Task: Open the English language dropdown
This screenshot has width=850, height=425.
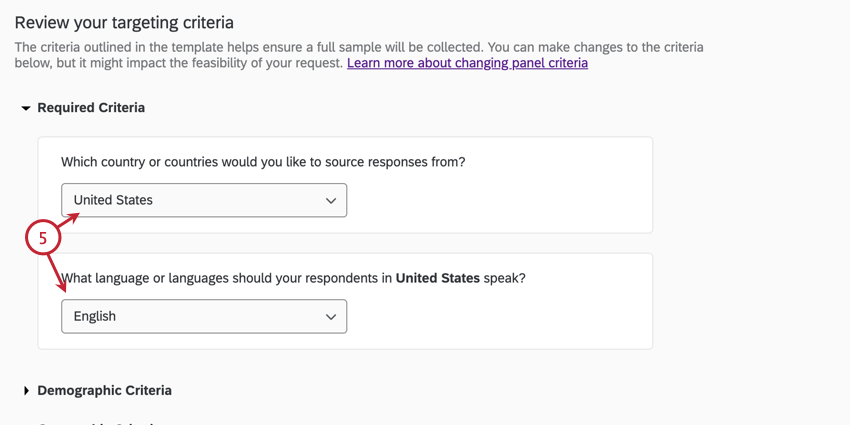Action: (x=204, y=316)
